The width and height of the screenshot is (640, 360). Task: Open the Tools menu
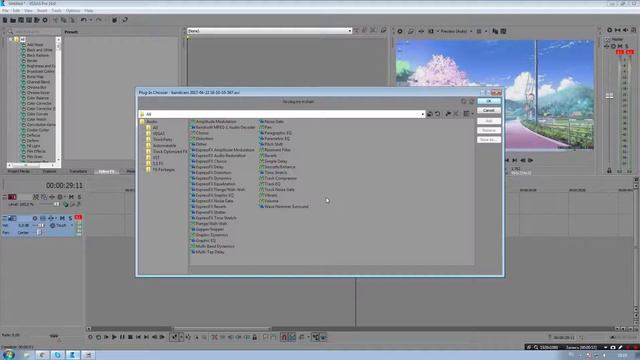pyautogui.click(x=56, y=11)
